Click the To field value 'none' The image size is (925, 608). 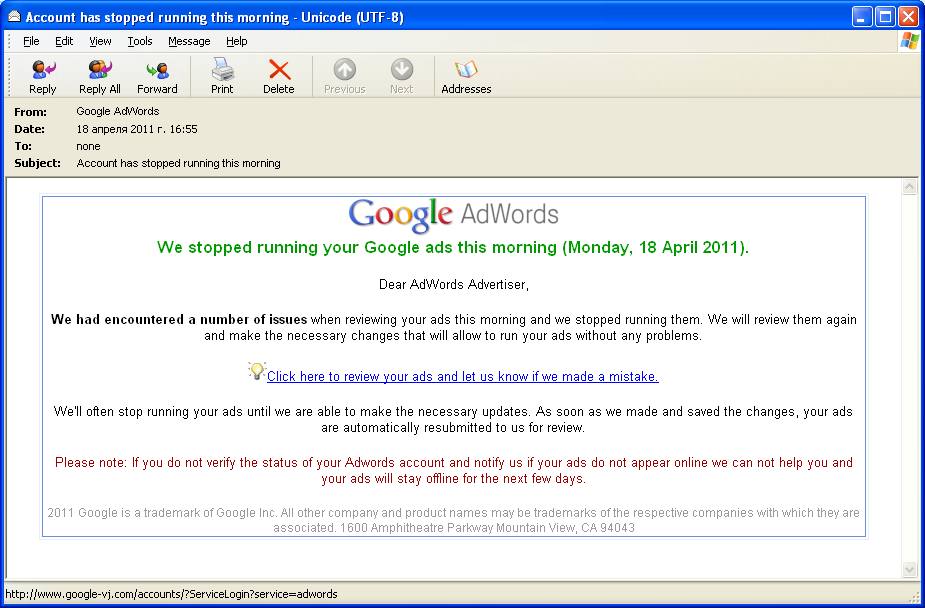click(x=88, y=146)
